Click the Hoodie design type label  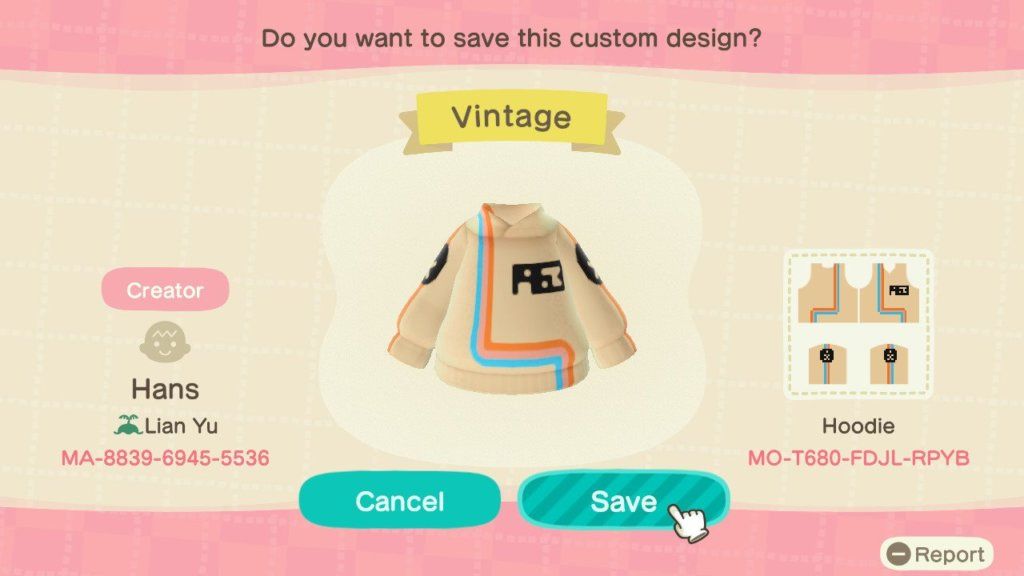pyautogui.click(x=858, y=426)
